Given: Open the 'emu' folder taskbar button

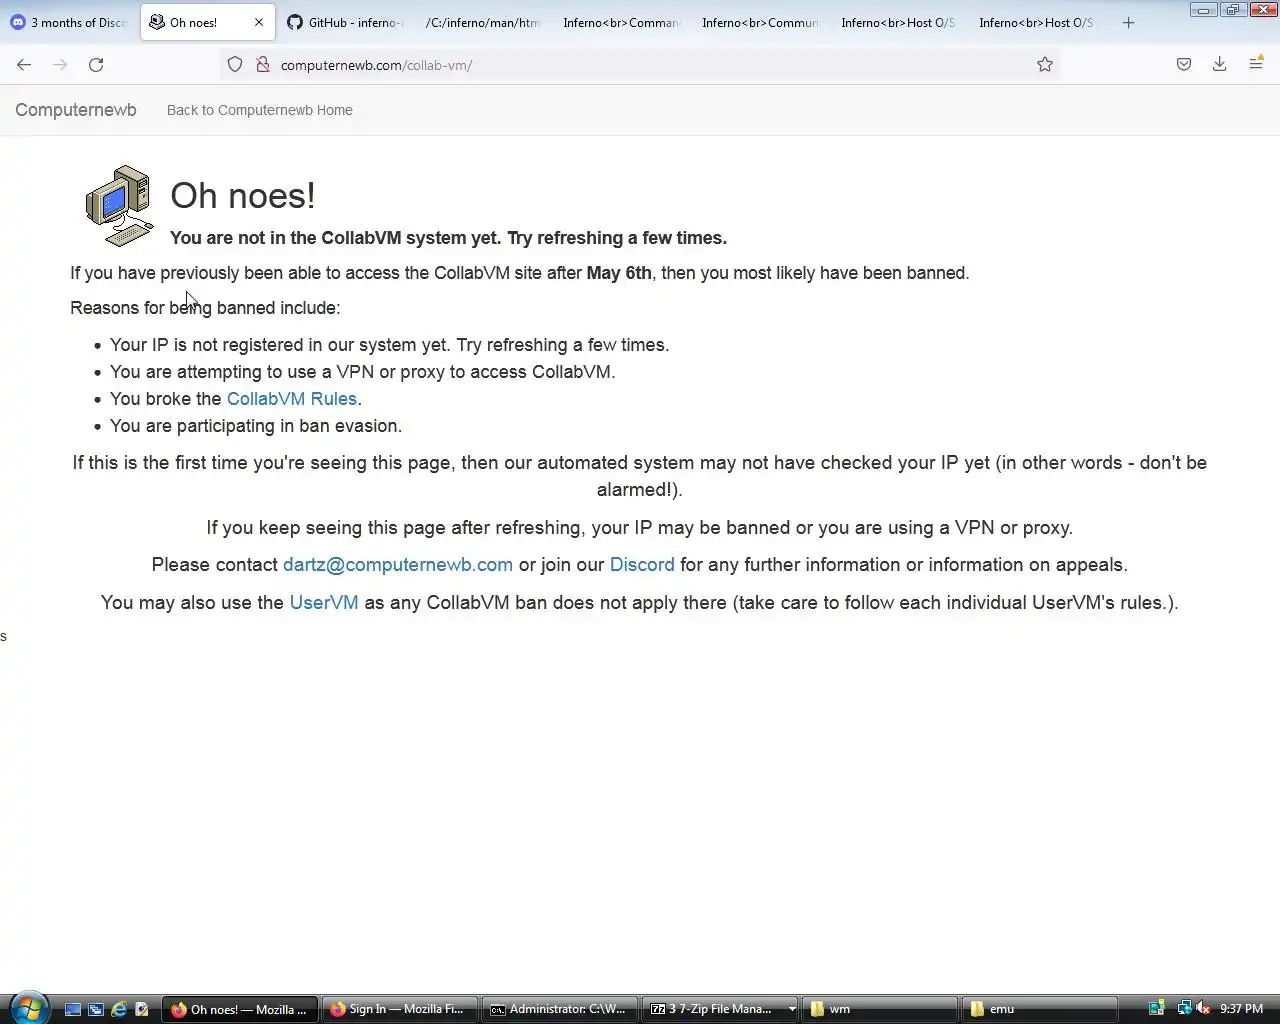Looking at the screenshot, I should 1038,1009.
